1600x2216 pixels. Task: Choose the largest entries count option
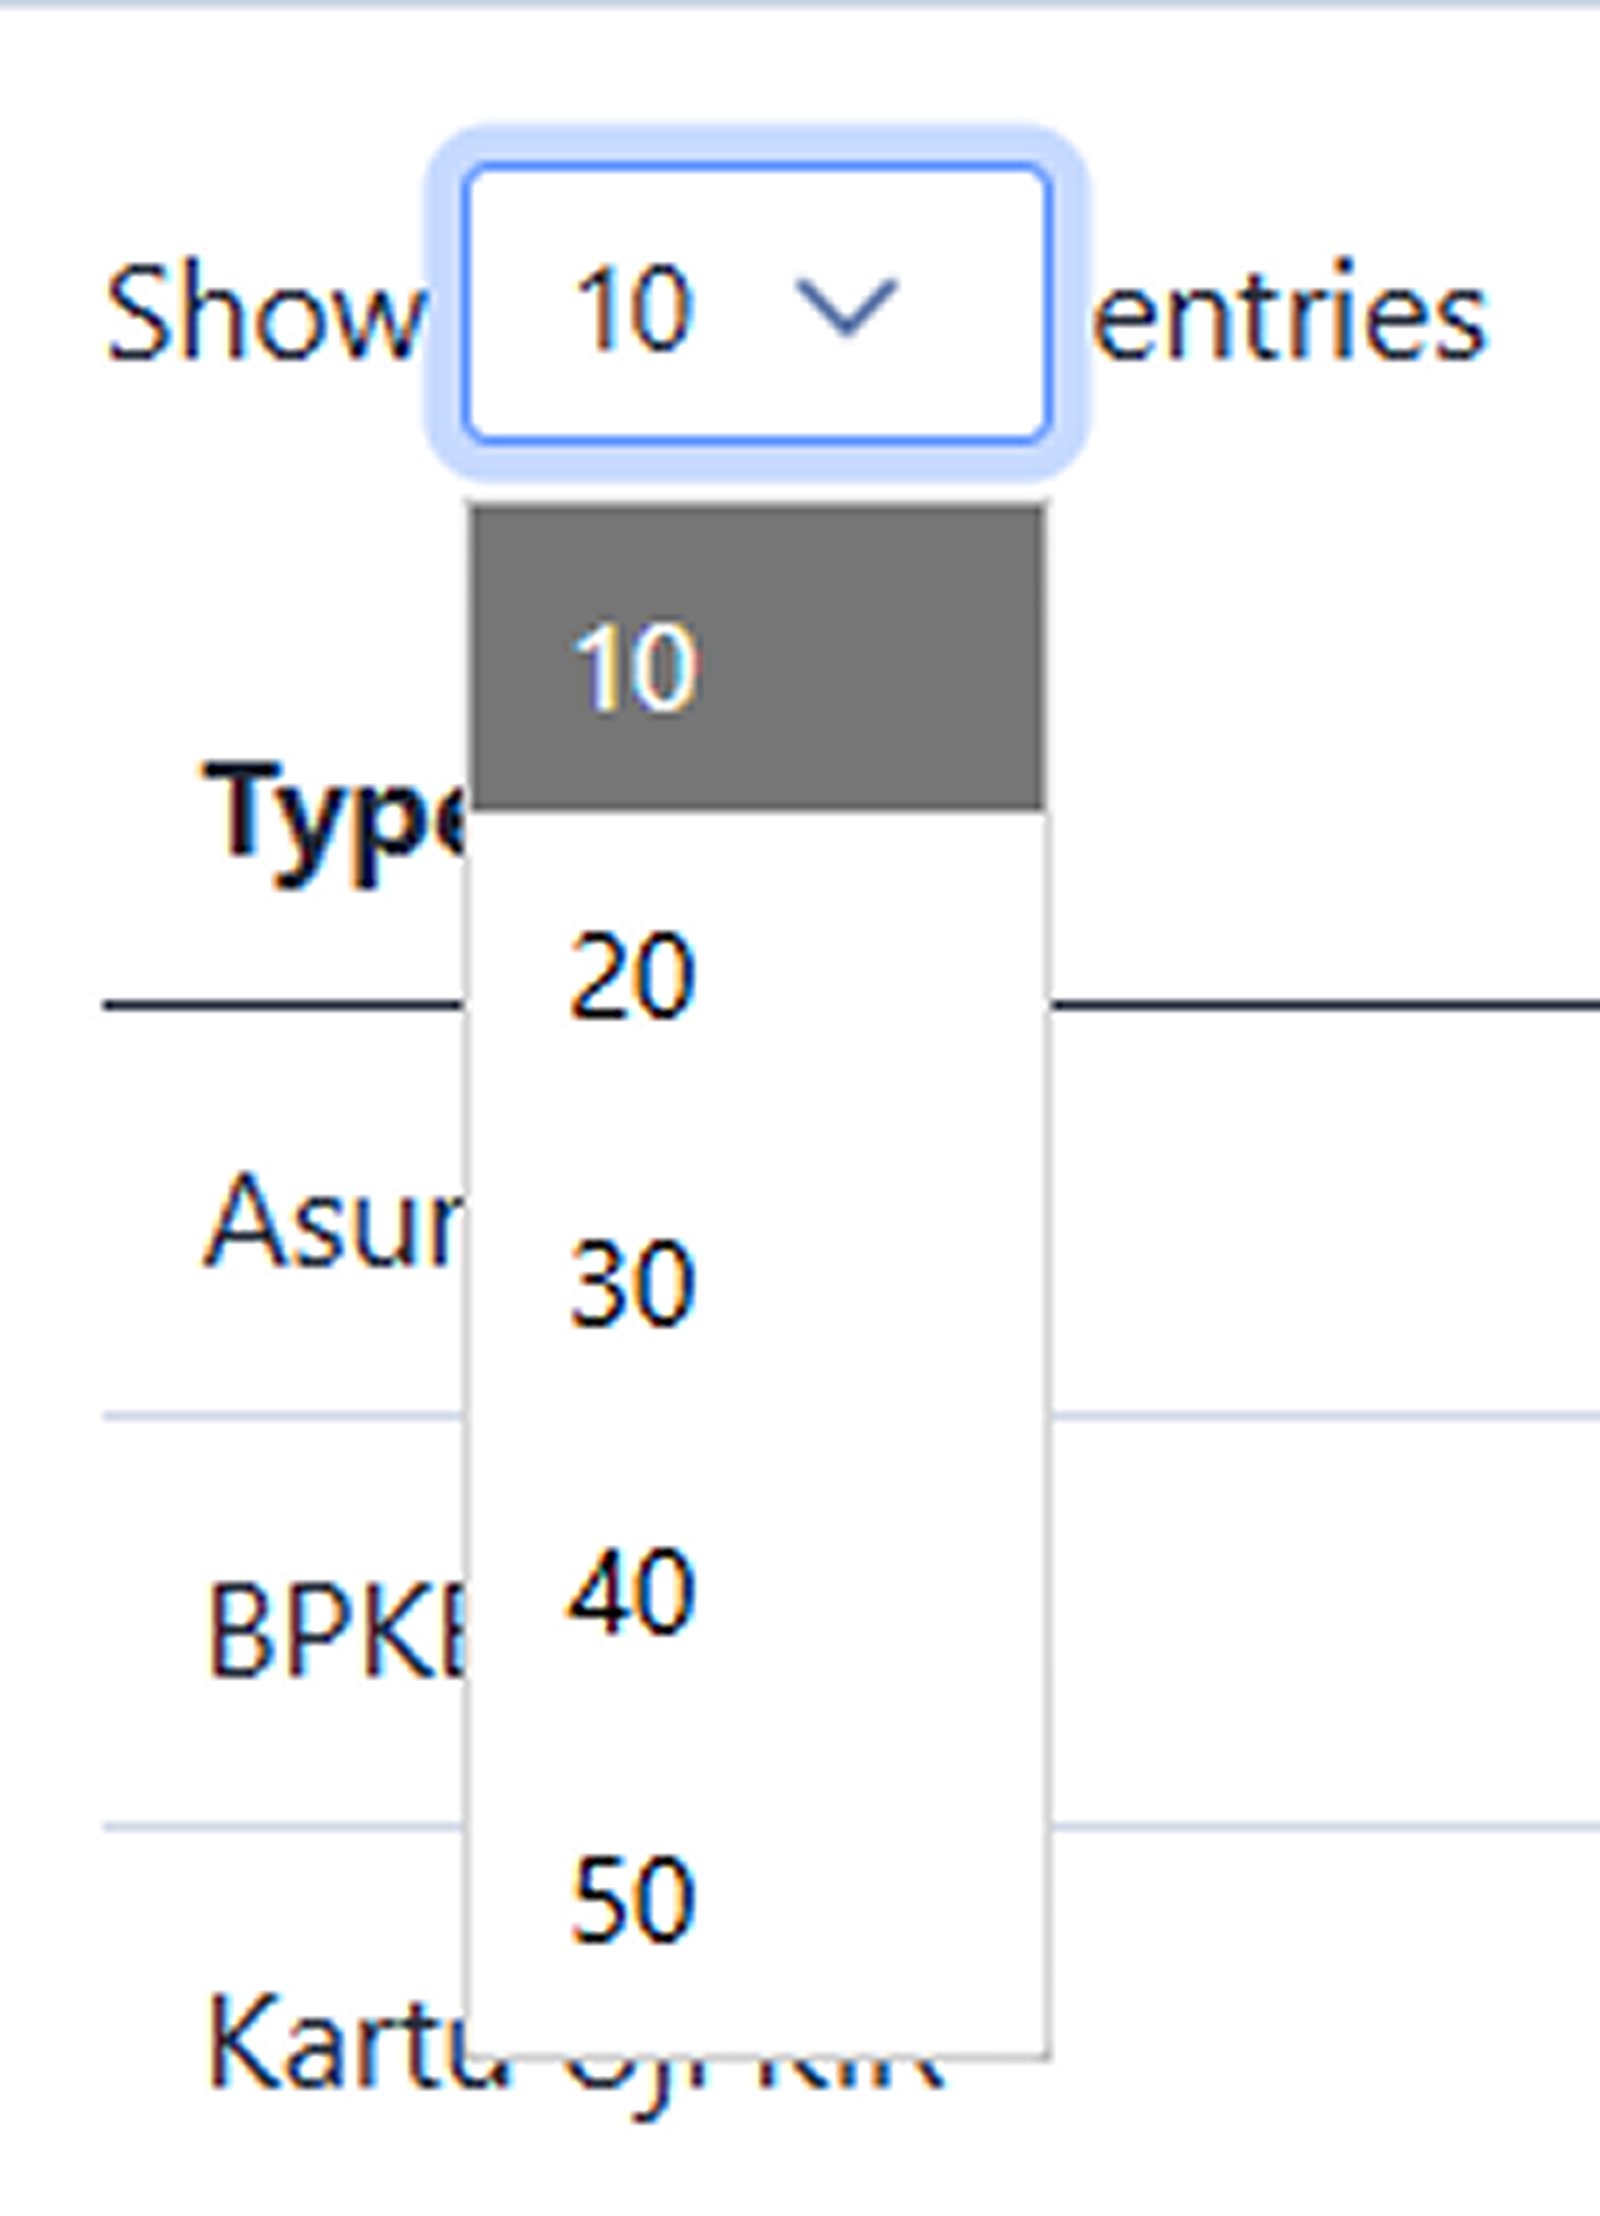(630, 1900)
